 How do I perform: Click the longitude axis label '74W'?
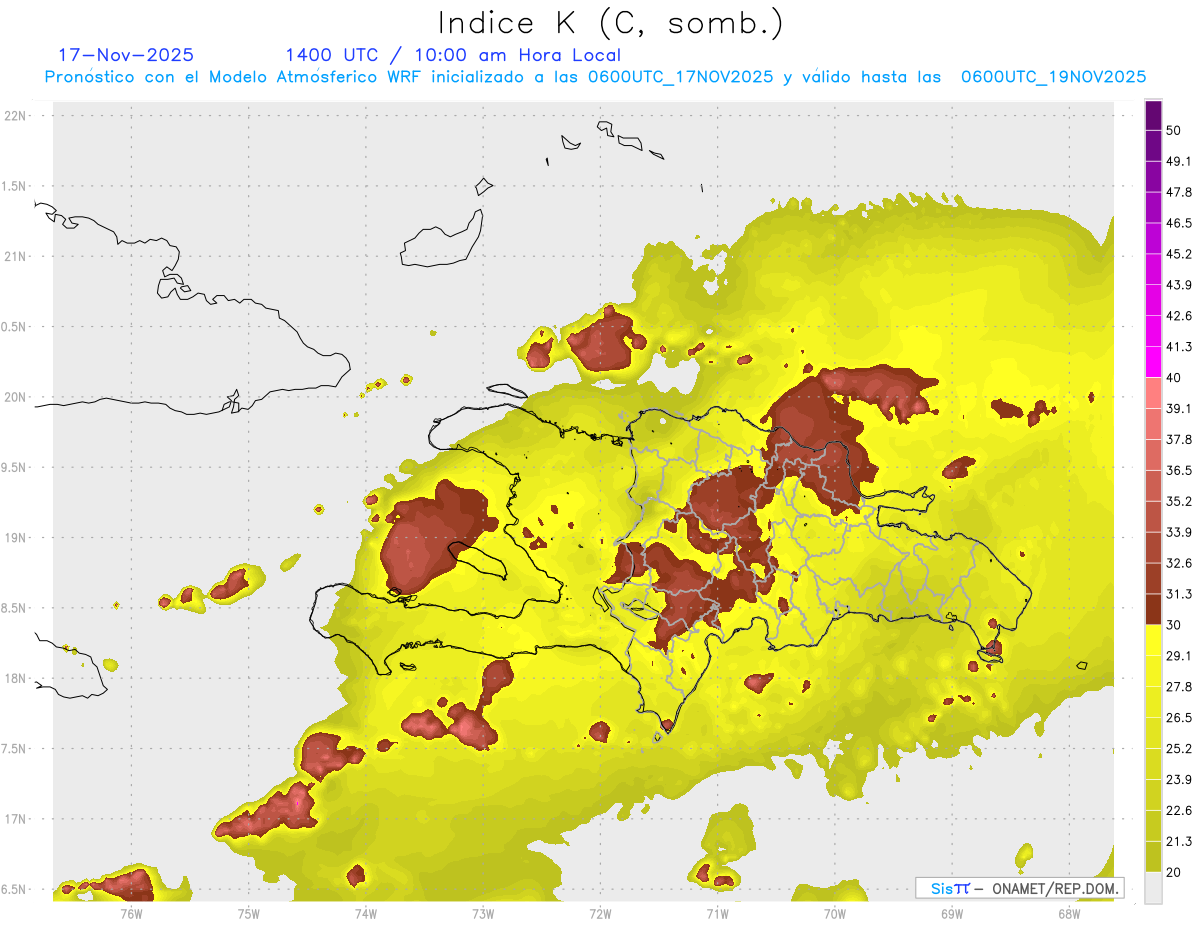click(366, 913)
